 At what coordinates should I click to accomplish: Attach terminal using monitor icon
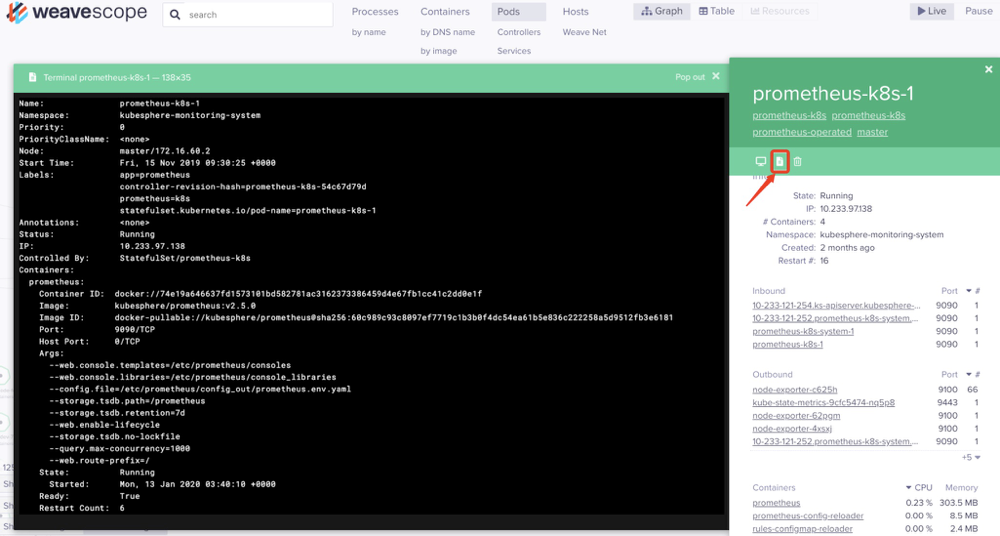(x=760, y=161)
